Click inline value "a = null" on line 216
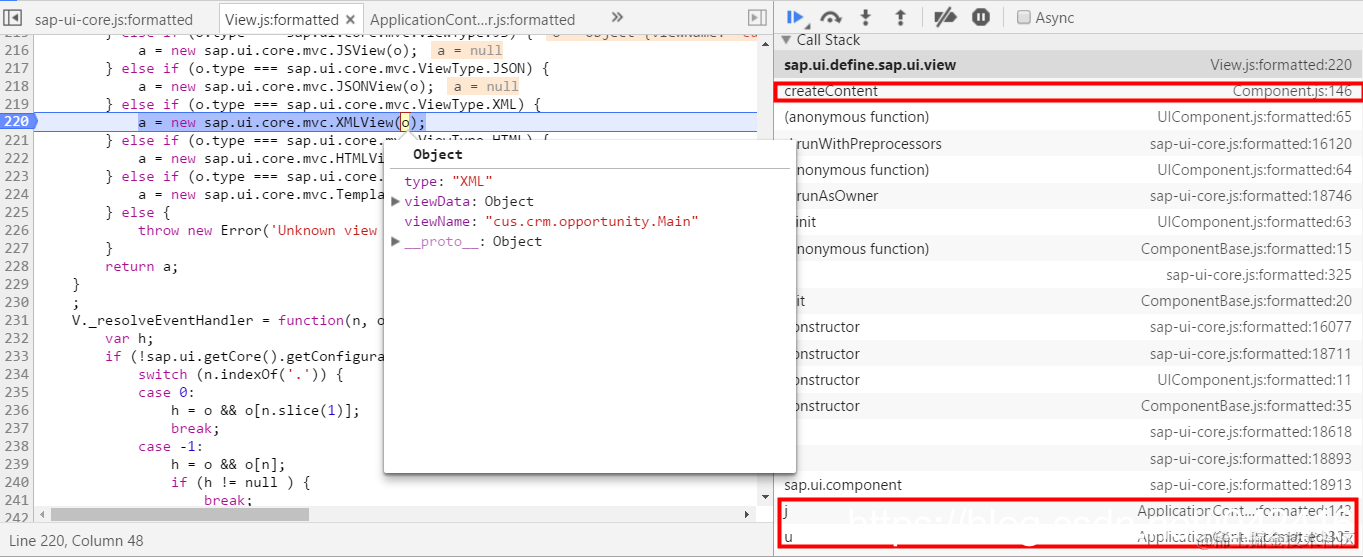Screen dimensions: 1363x557 click(468, 50)
